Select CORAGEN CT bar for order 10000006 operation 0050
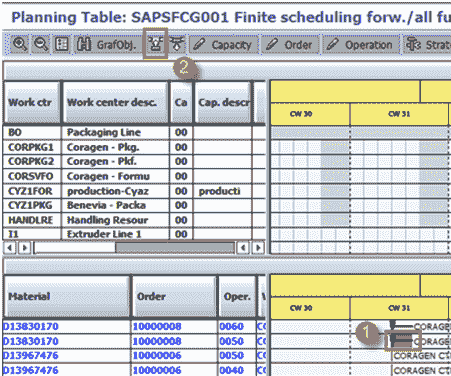 pyautogui.click(x=422, y=356)
